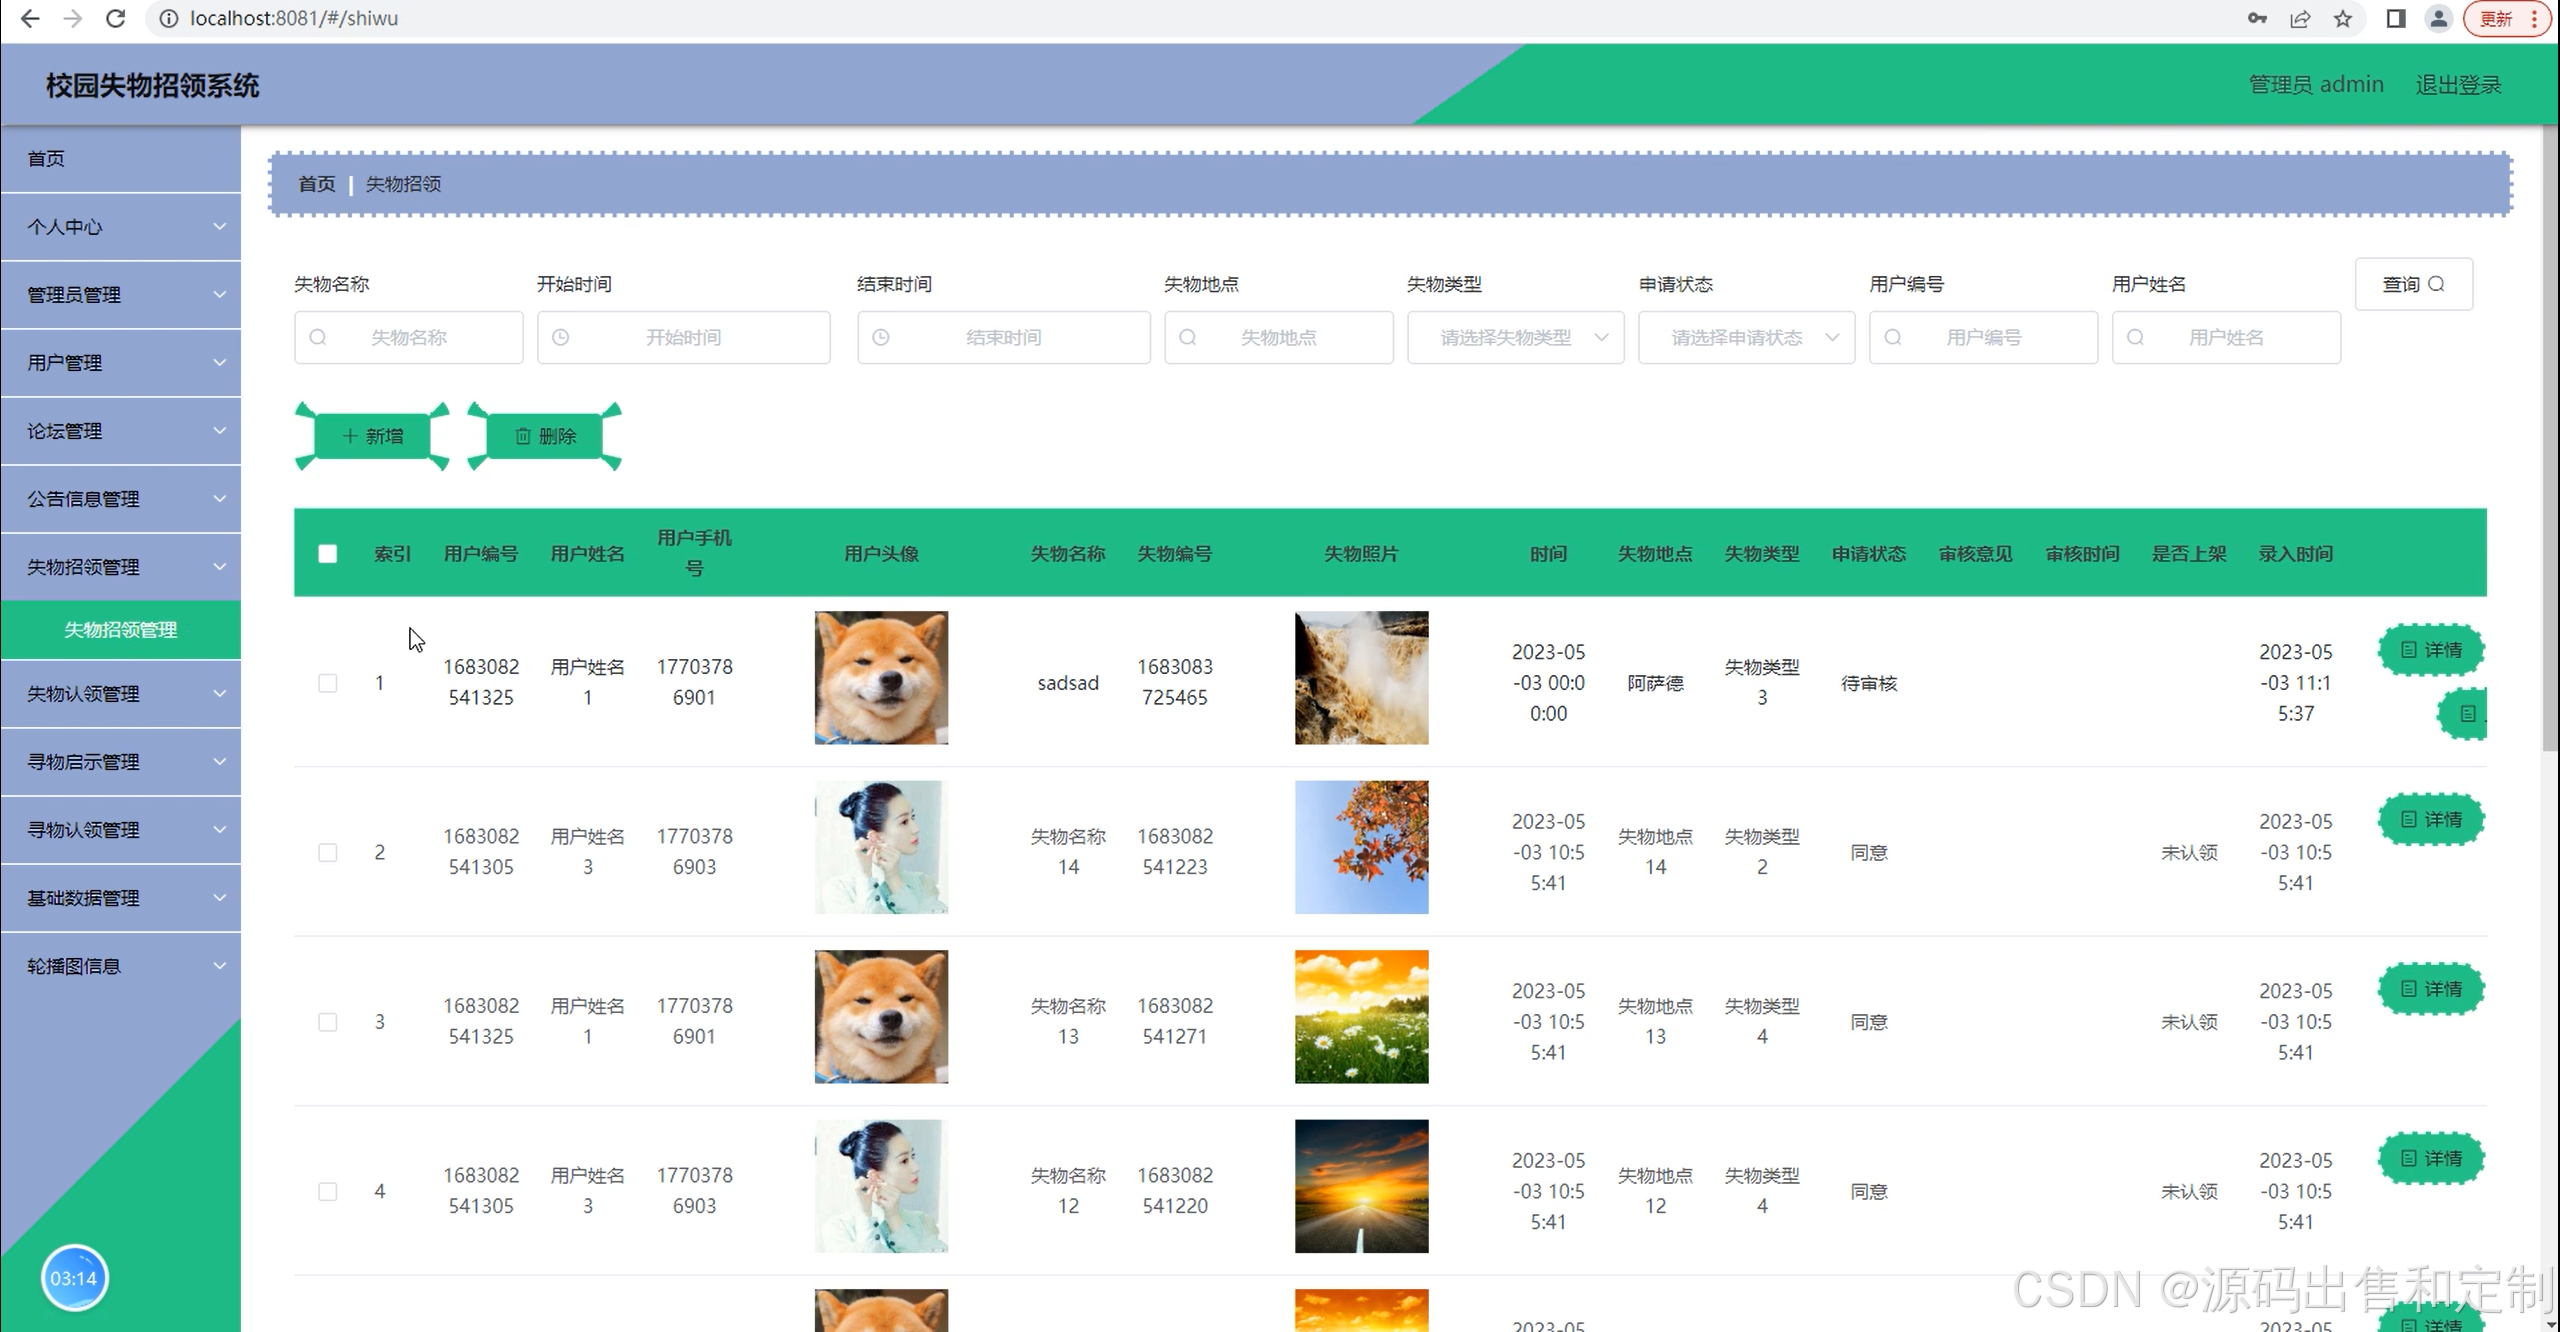Check the checkbox for row 1
2560x1332 pixels.
click(327, 682)
